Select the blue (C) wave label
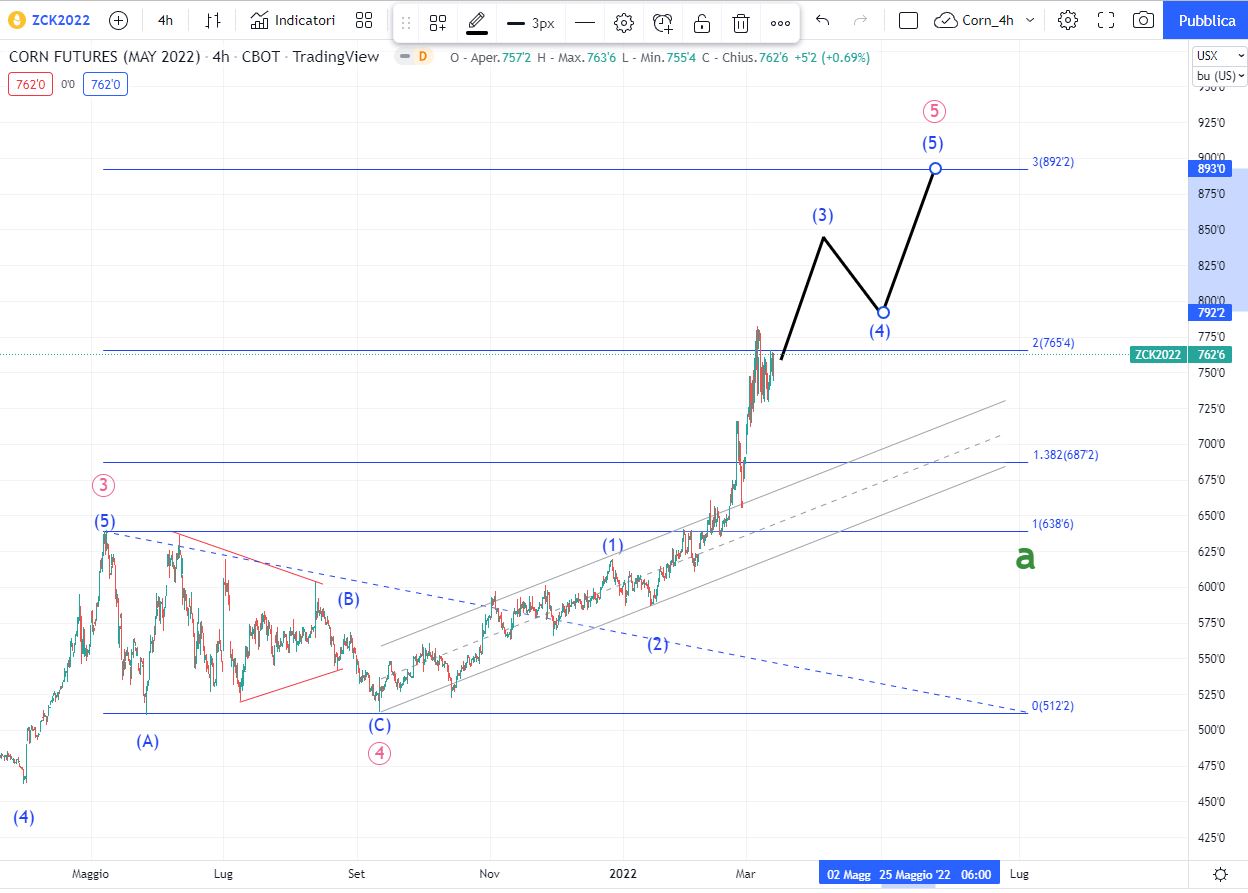The image size is (1248, 893). 379,725
